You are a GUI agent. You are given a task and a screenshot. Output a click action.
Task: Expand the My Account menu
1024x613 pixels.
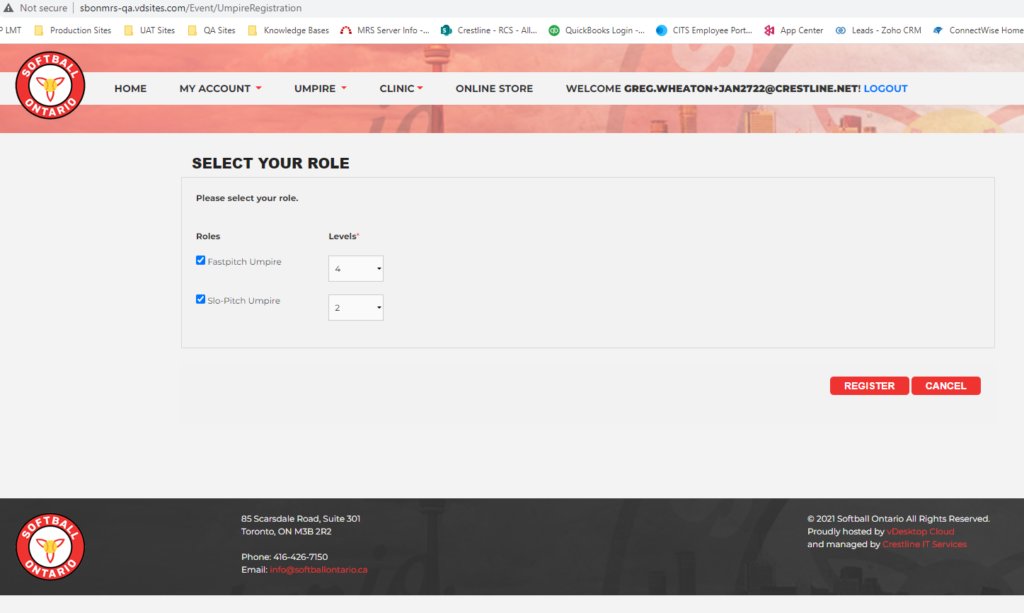pos(220,89)
